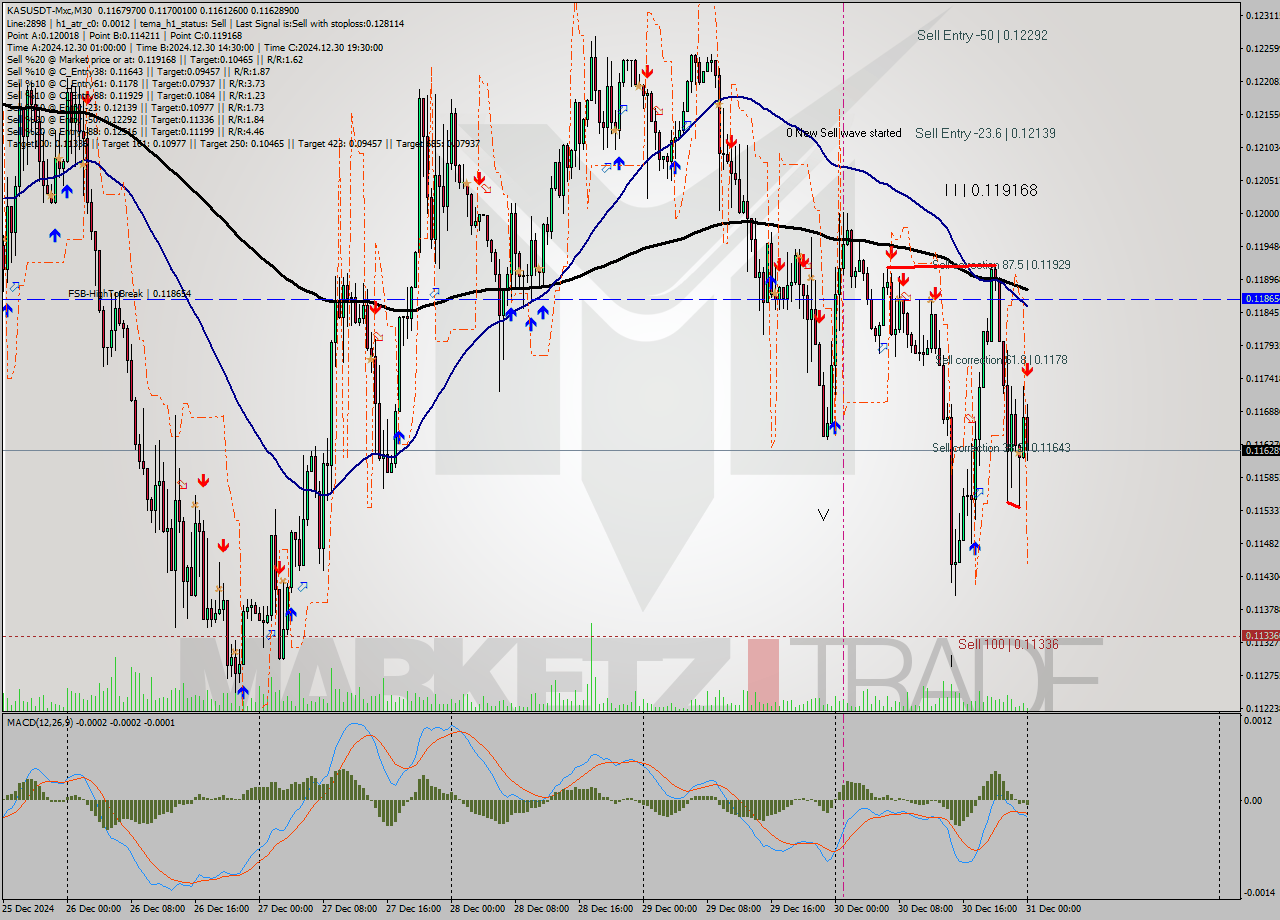
Task: Click the '31 Dec 00:00' time axis label
Action: (x=1054, y=909)
